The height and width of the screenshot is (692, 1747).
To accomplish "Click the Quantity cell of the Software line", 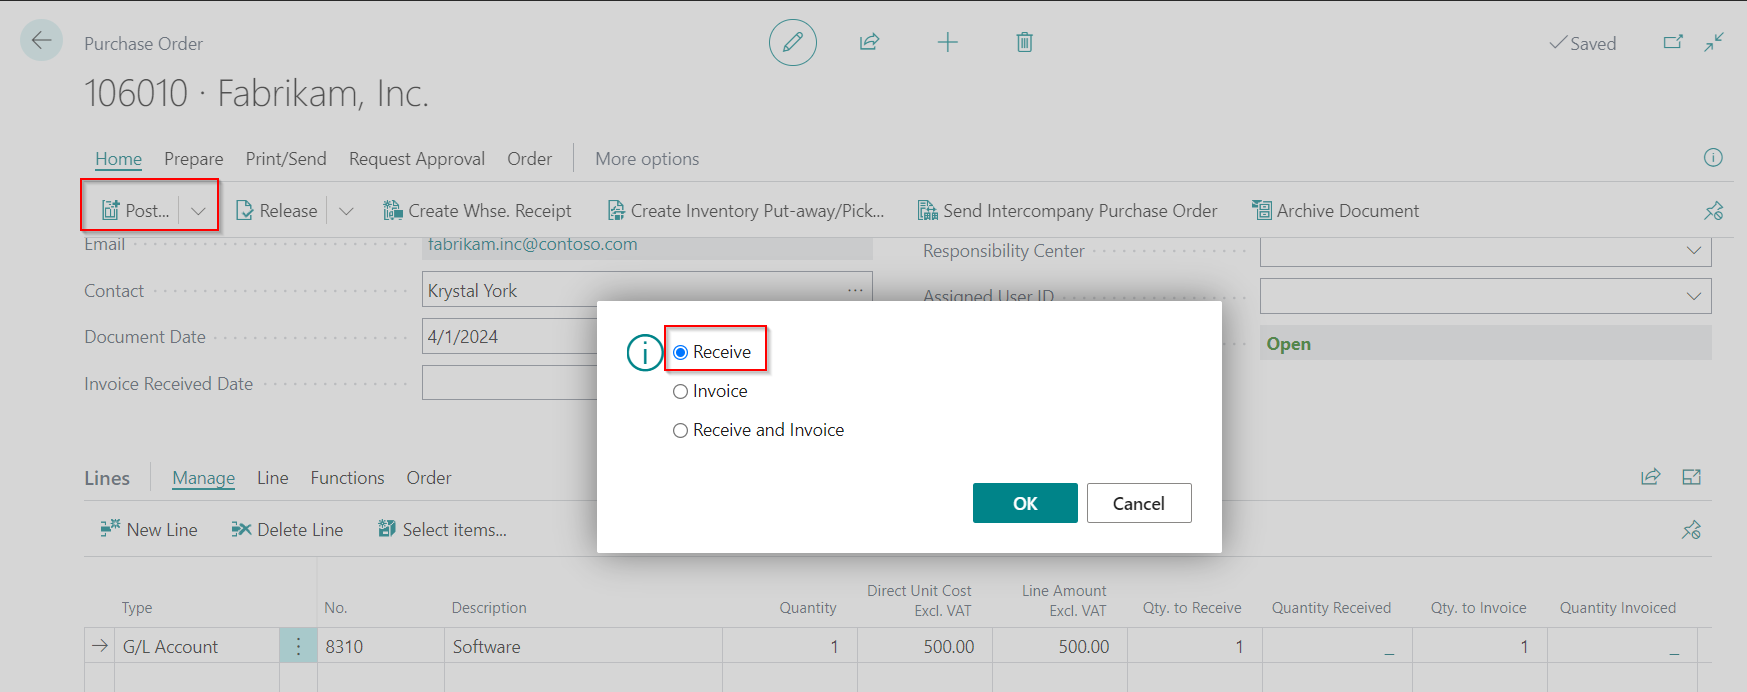I will 790,646.
